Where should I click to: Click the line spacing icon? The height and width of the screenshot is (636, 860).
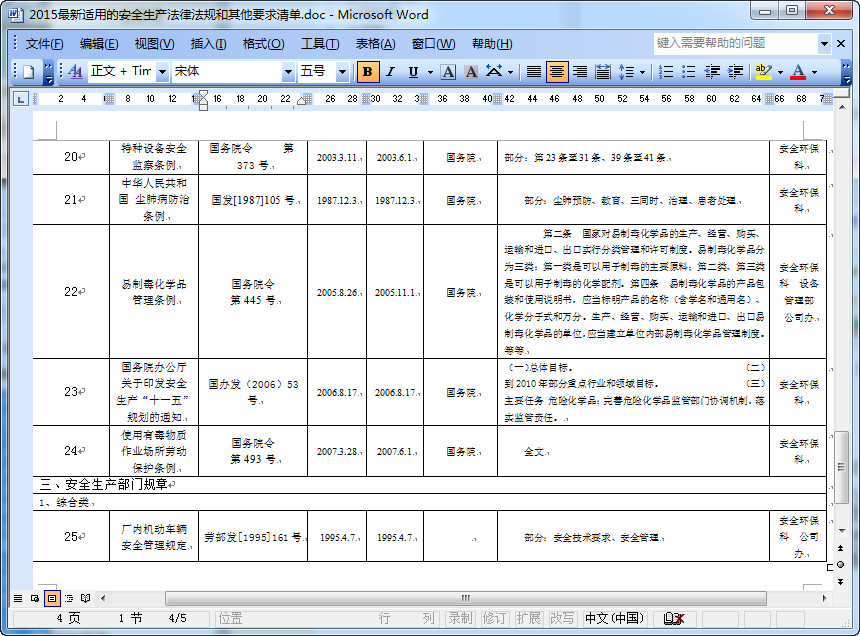tap(626, 72)
